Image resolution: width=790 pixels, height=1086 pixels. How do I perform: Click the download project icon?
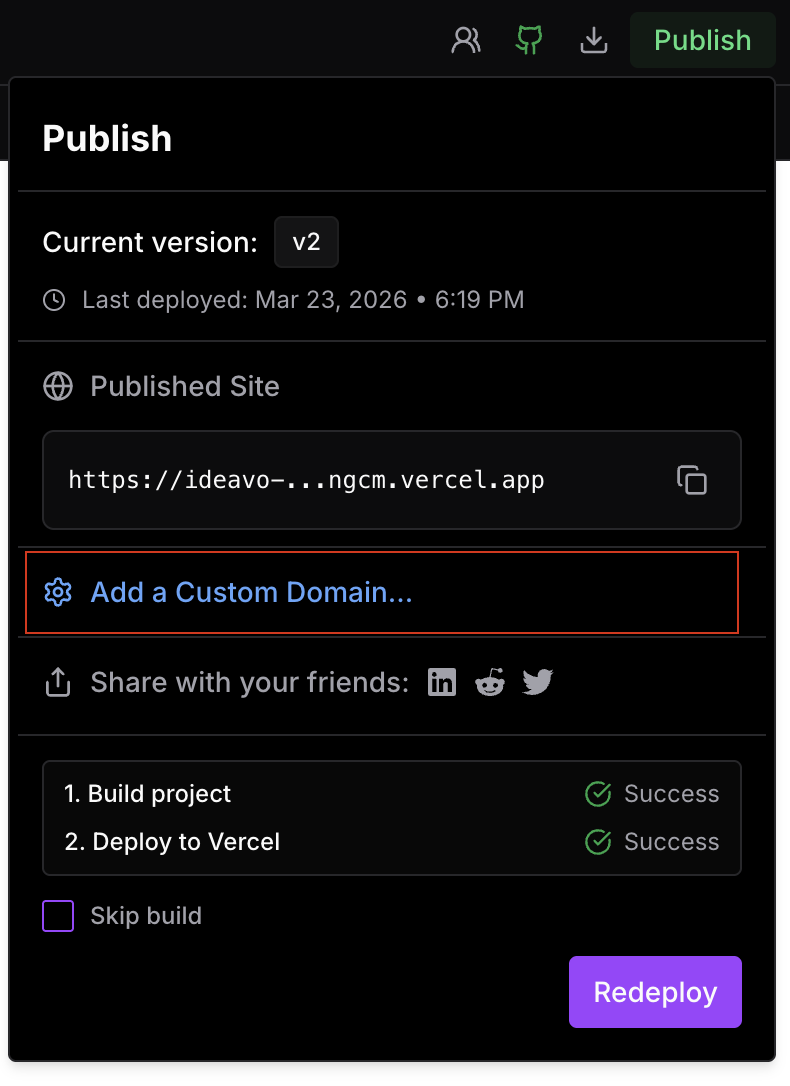(594, 40)
